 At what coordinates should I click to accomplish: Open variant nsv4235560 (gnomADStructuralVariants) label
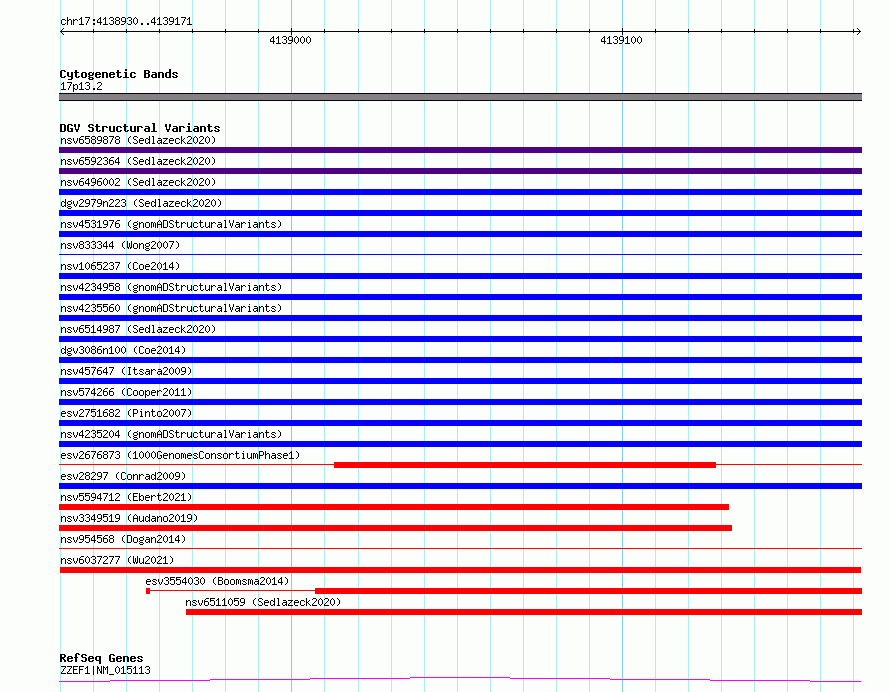pyautogui.click(x=171, y=308)
